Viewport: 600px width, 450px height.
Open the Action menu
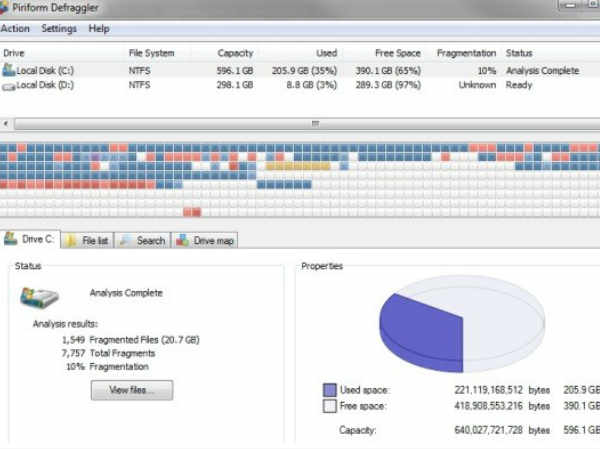click(x=15, y=29)
